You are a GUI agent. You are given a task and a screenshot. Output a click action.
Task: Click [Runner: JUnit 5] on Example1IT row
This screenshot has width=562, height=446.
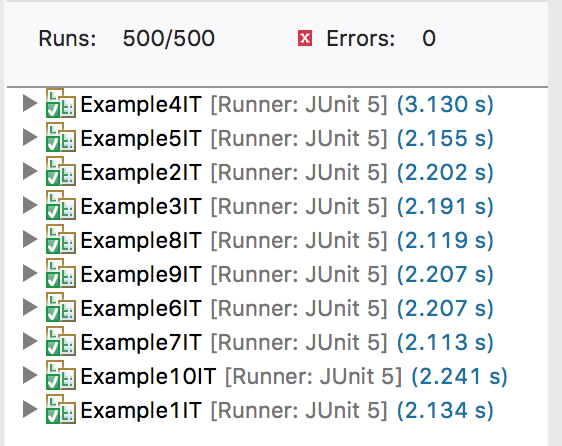(299, 411)
